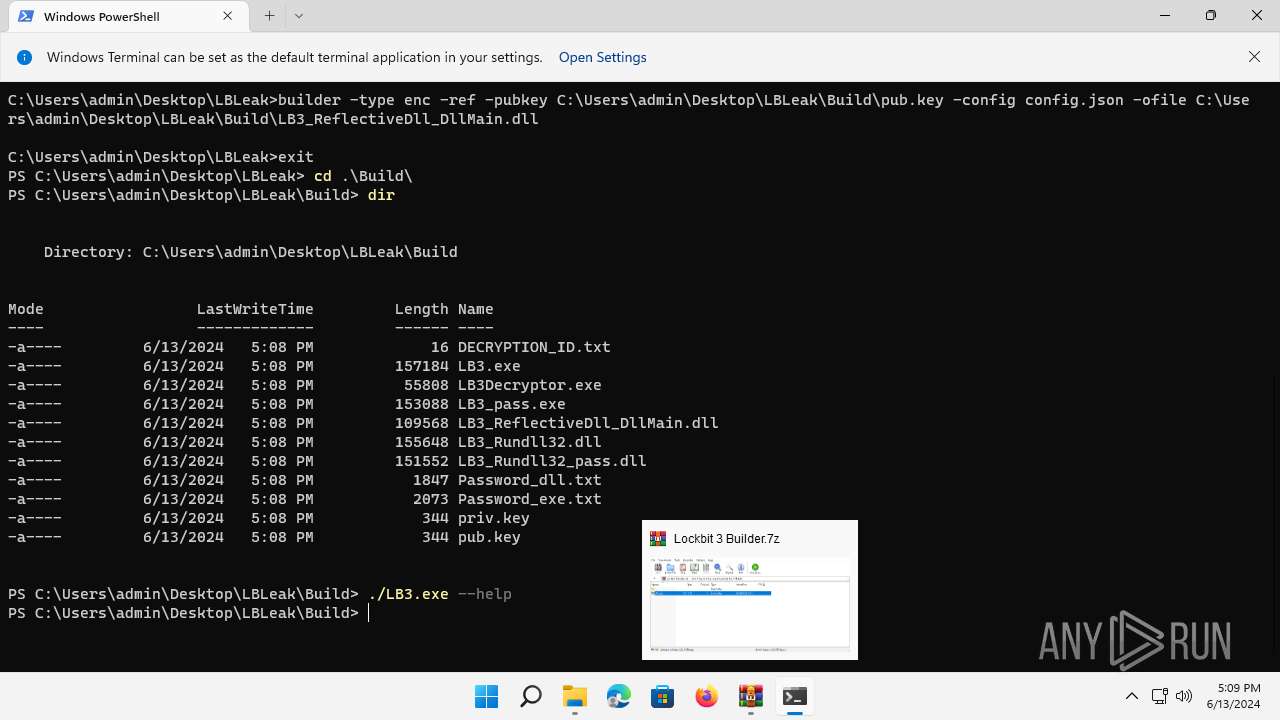Click WinRAR icon in preview title
Image resolution: width=1280 pixels, height=720 pixels.
point(658,539)
